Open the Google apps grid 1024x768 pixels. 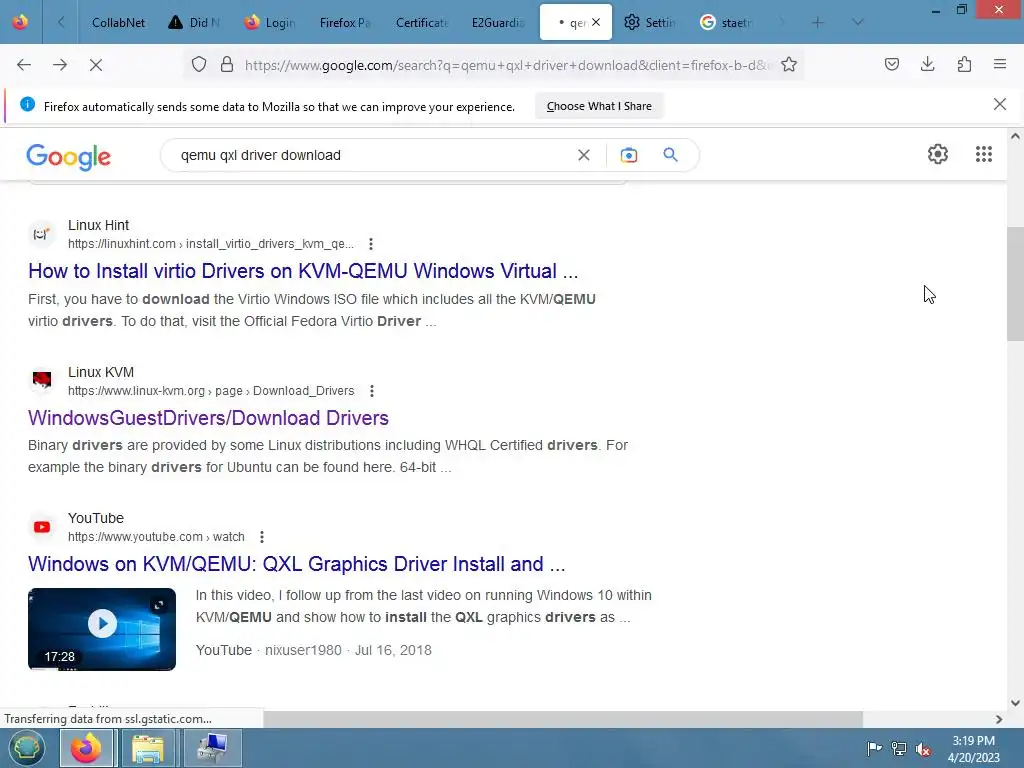tap(984, 154)
